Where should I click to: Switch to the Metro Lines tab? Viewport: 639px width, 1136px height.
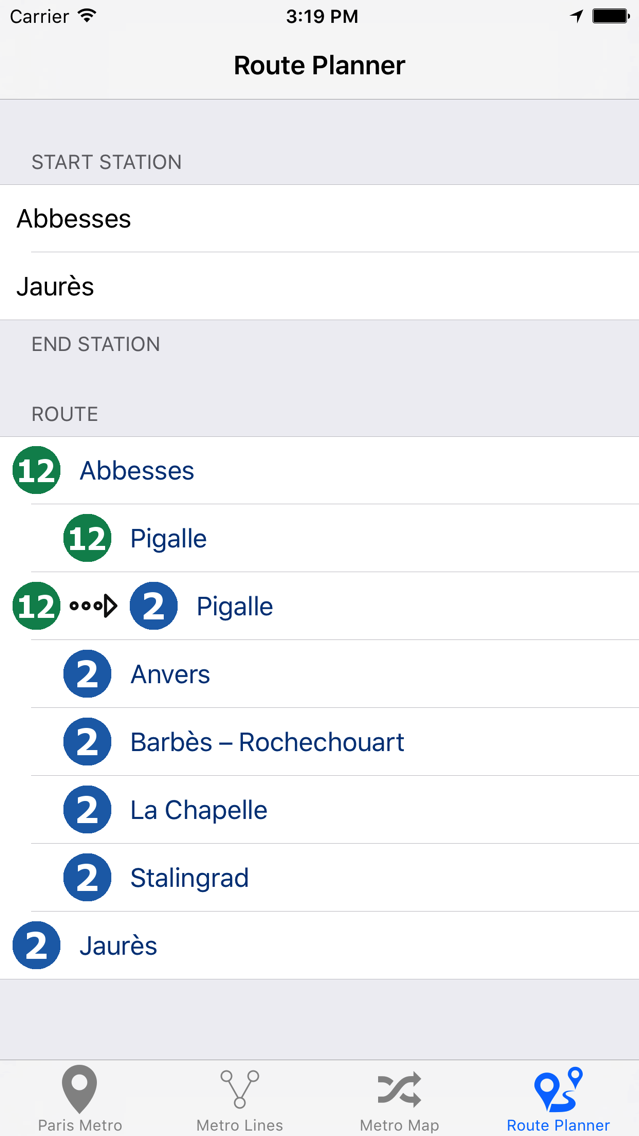click(240, 1098)
